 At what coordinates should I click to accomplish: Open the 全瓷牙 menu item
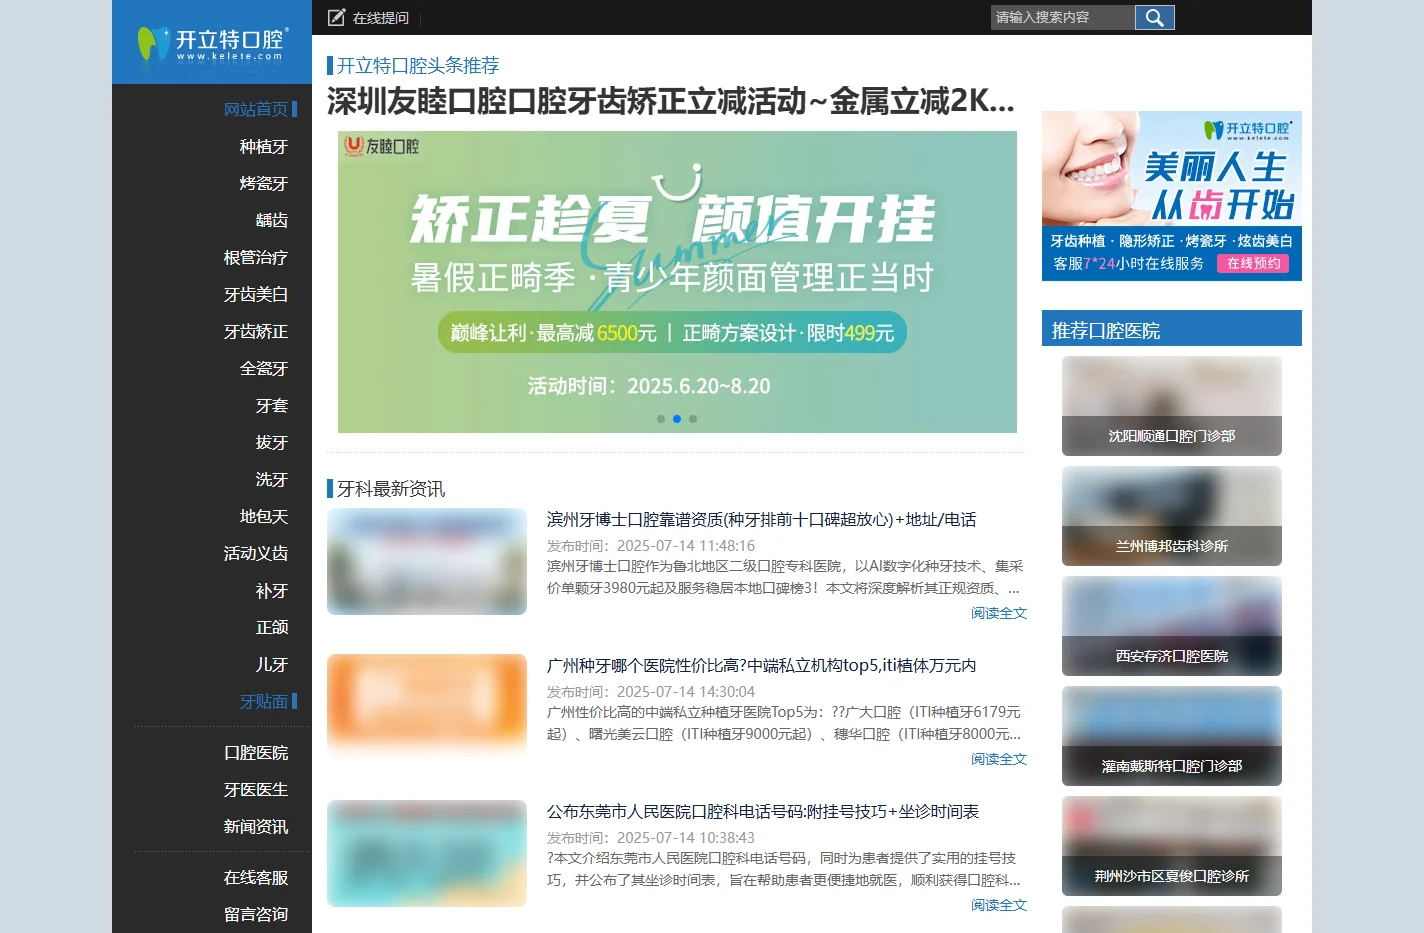click(264, 368)
